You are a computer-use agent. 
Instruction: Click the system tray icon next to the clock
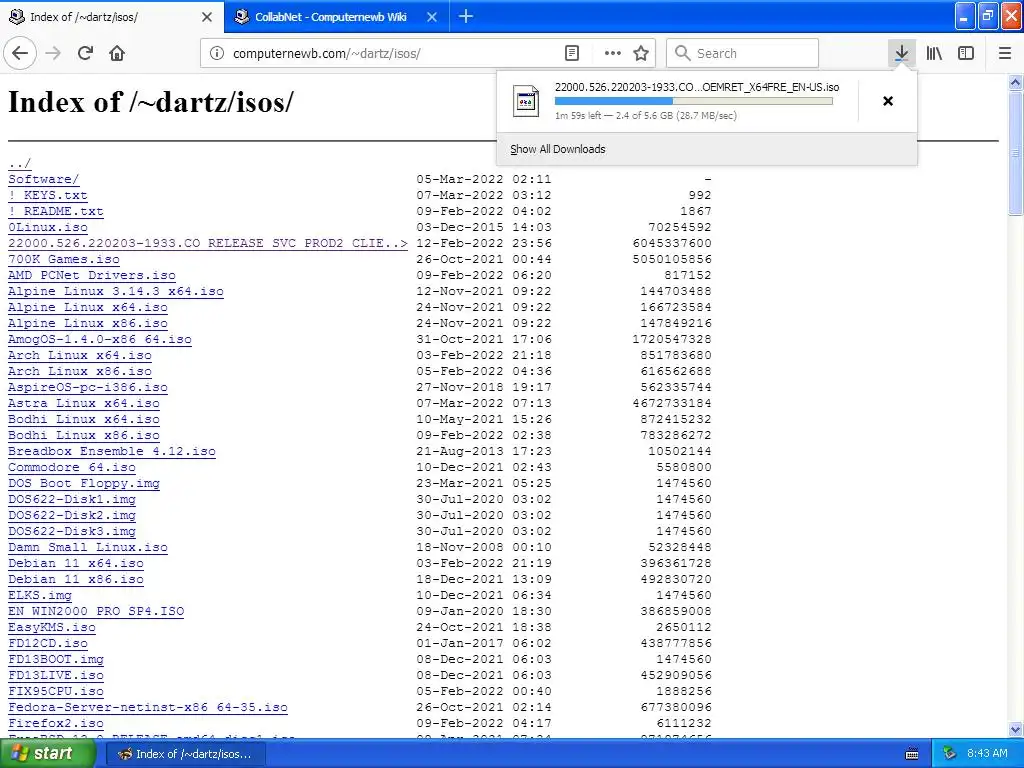pos(950,754)
